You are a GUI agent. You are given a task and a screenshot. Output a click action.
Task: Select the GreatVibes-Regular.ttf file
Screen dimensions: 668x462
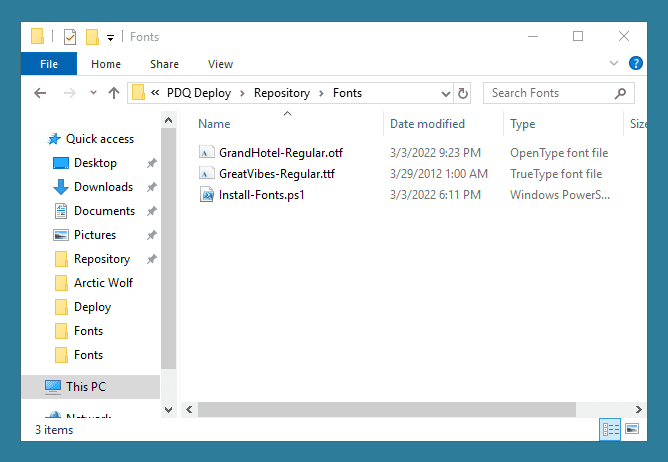coord(277,174)
